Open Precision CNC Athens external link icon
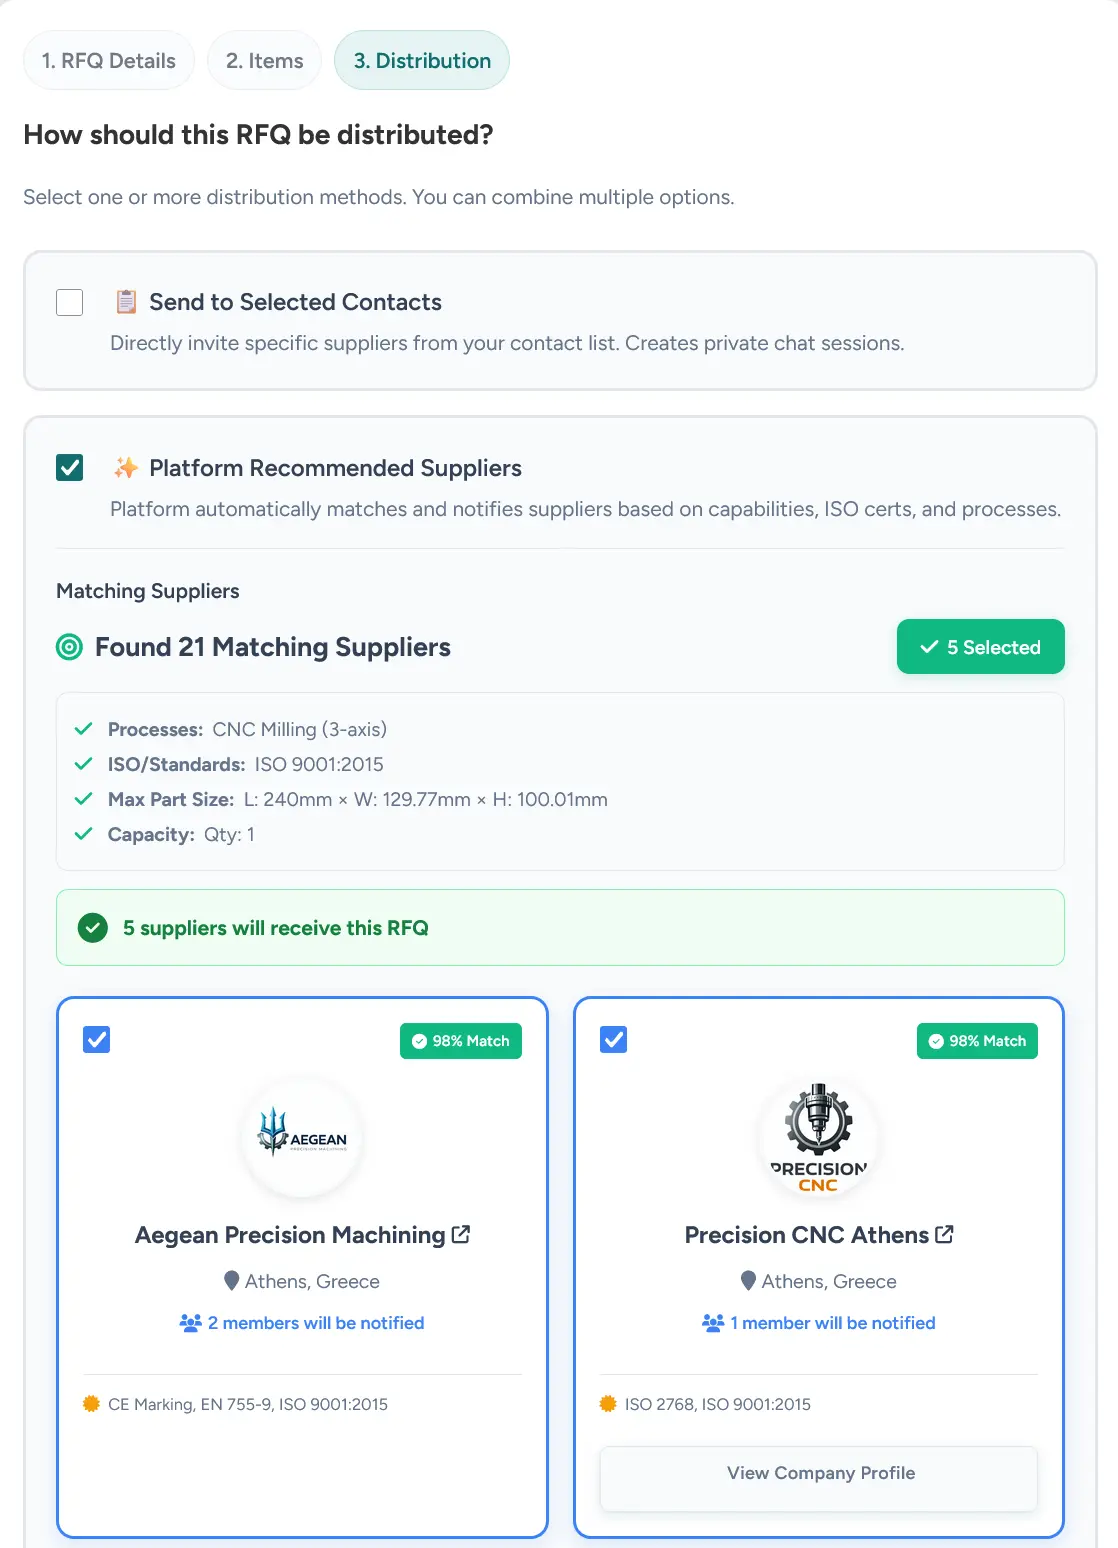 tap(944, 1235)
